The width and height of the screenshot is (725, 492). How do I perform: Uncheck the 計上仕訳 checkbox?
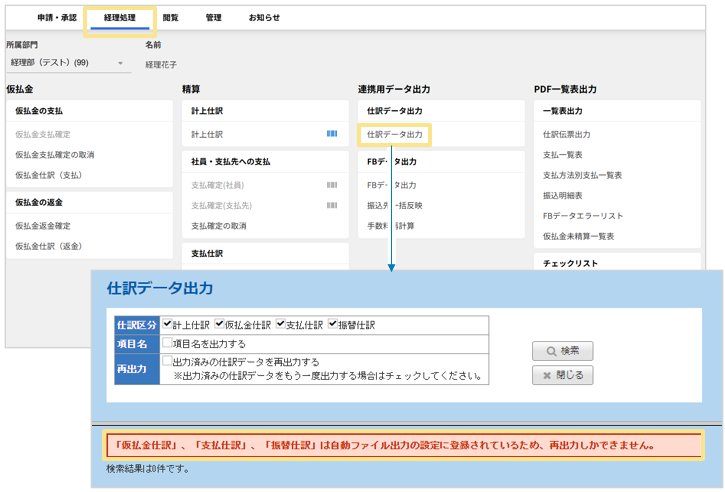tap(167, 325)
